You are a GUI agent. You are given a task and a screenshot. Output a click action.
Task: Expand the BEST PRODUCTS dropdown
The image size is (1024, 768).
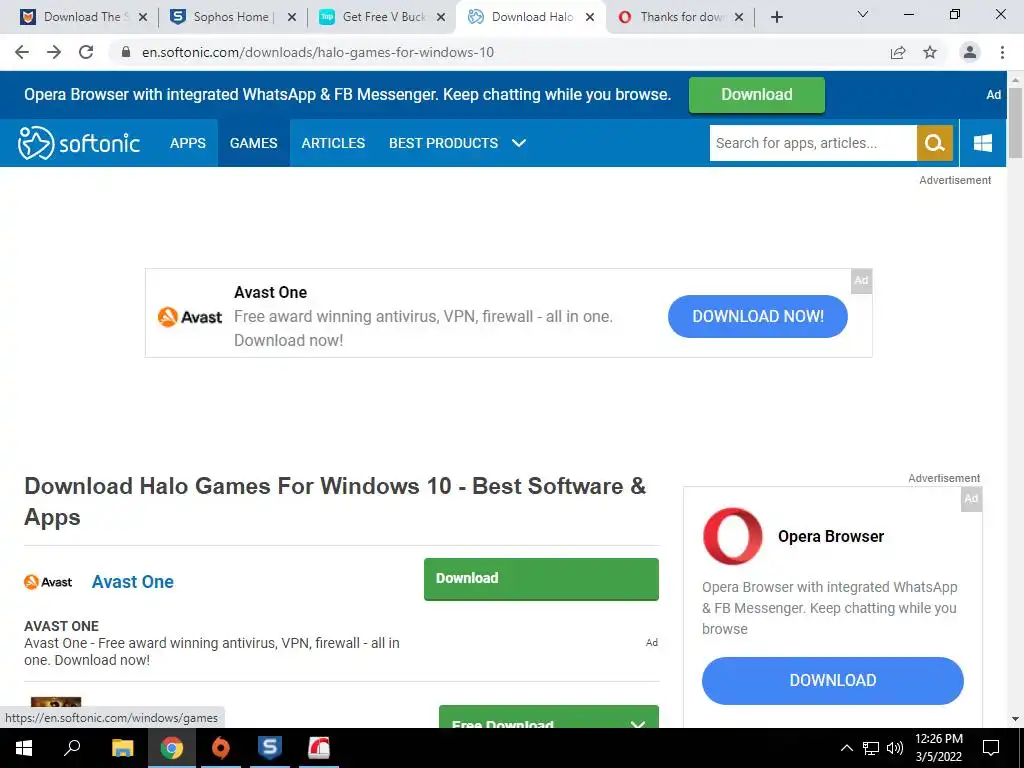(x=457, y=143)
